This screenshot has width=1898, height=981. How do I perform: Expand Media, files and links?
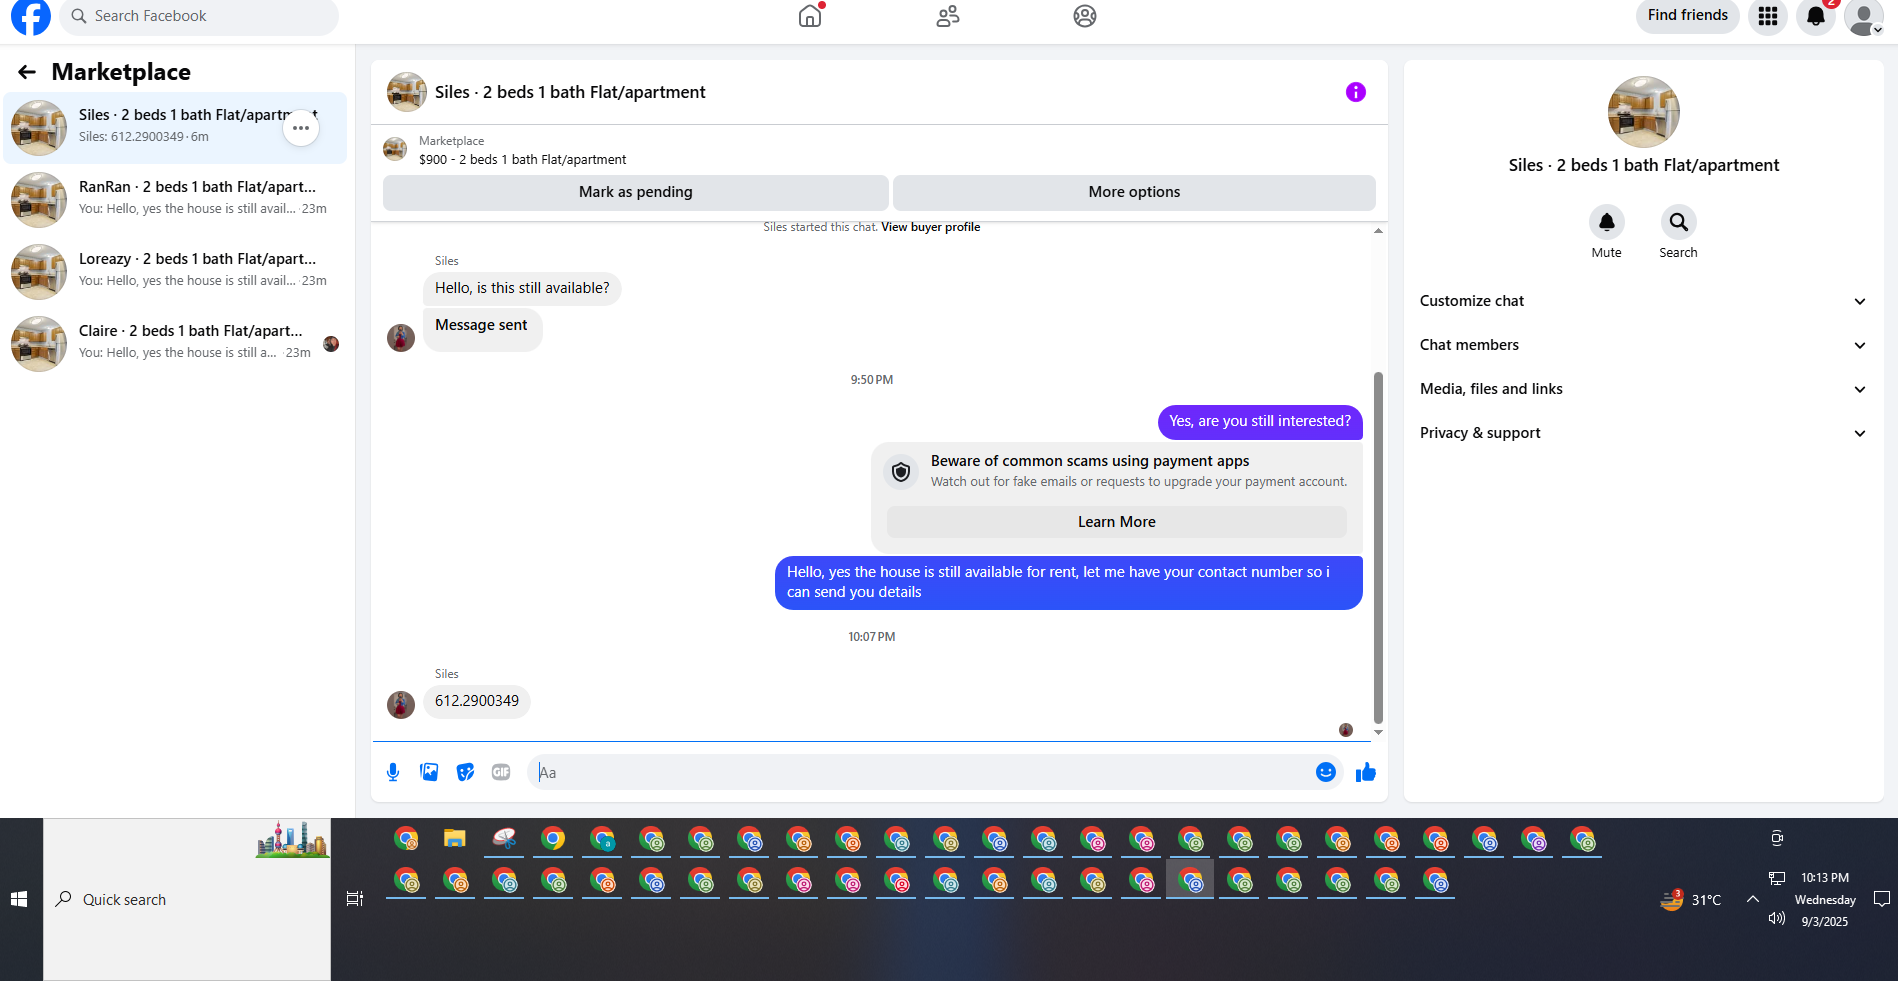(1644, 389)
